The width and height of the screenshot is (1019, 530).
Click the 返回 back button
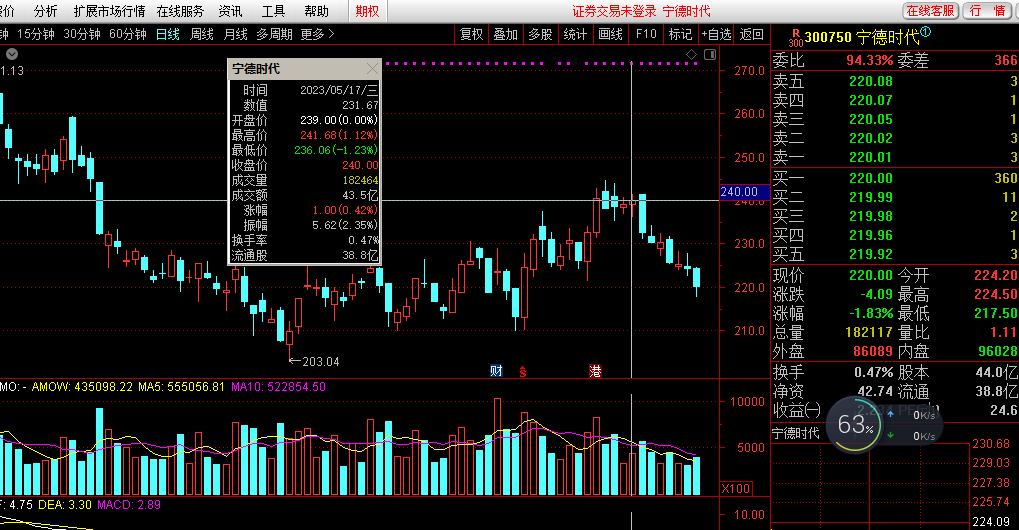pyautogui.click(x=751, y=34)
